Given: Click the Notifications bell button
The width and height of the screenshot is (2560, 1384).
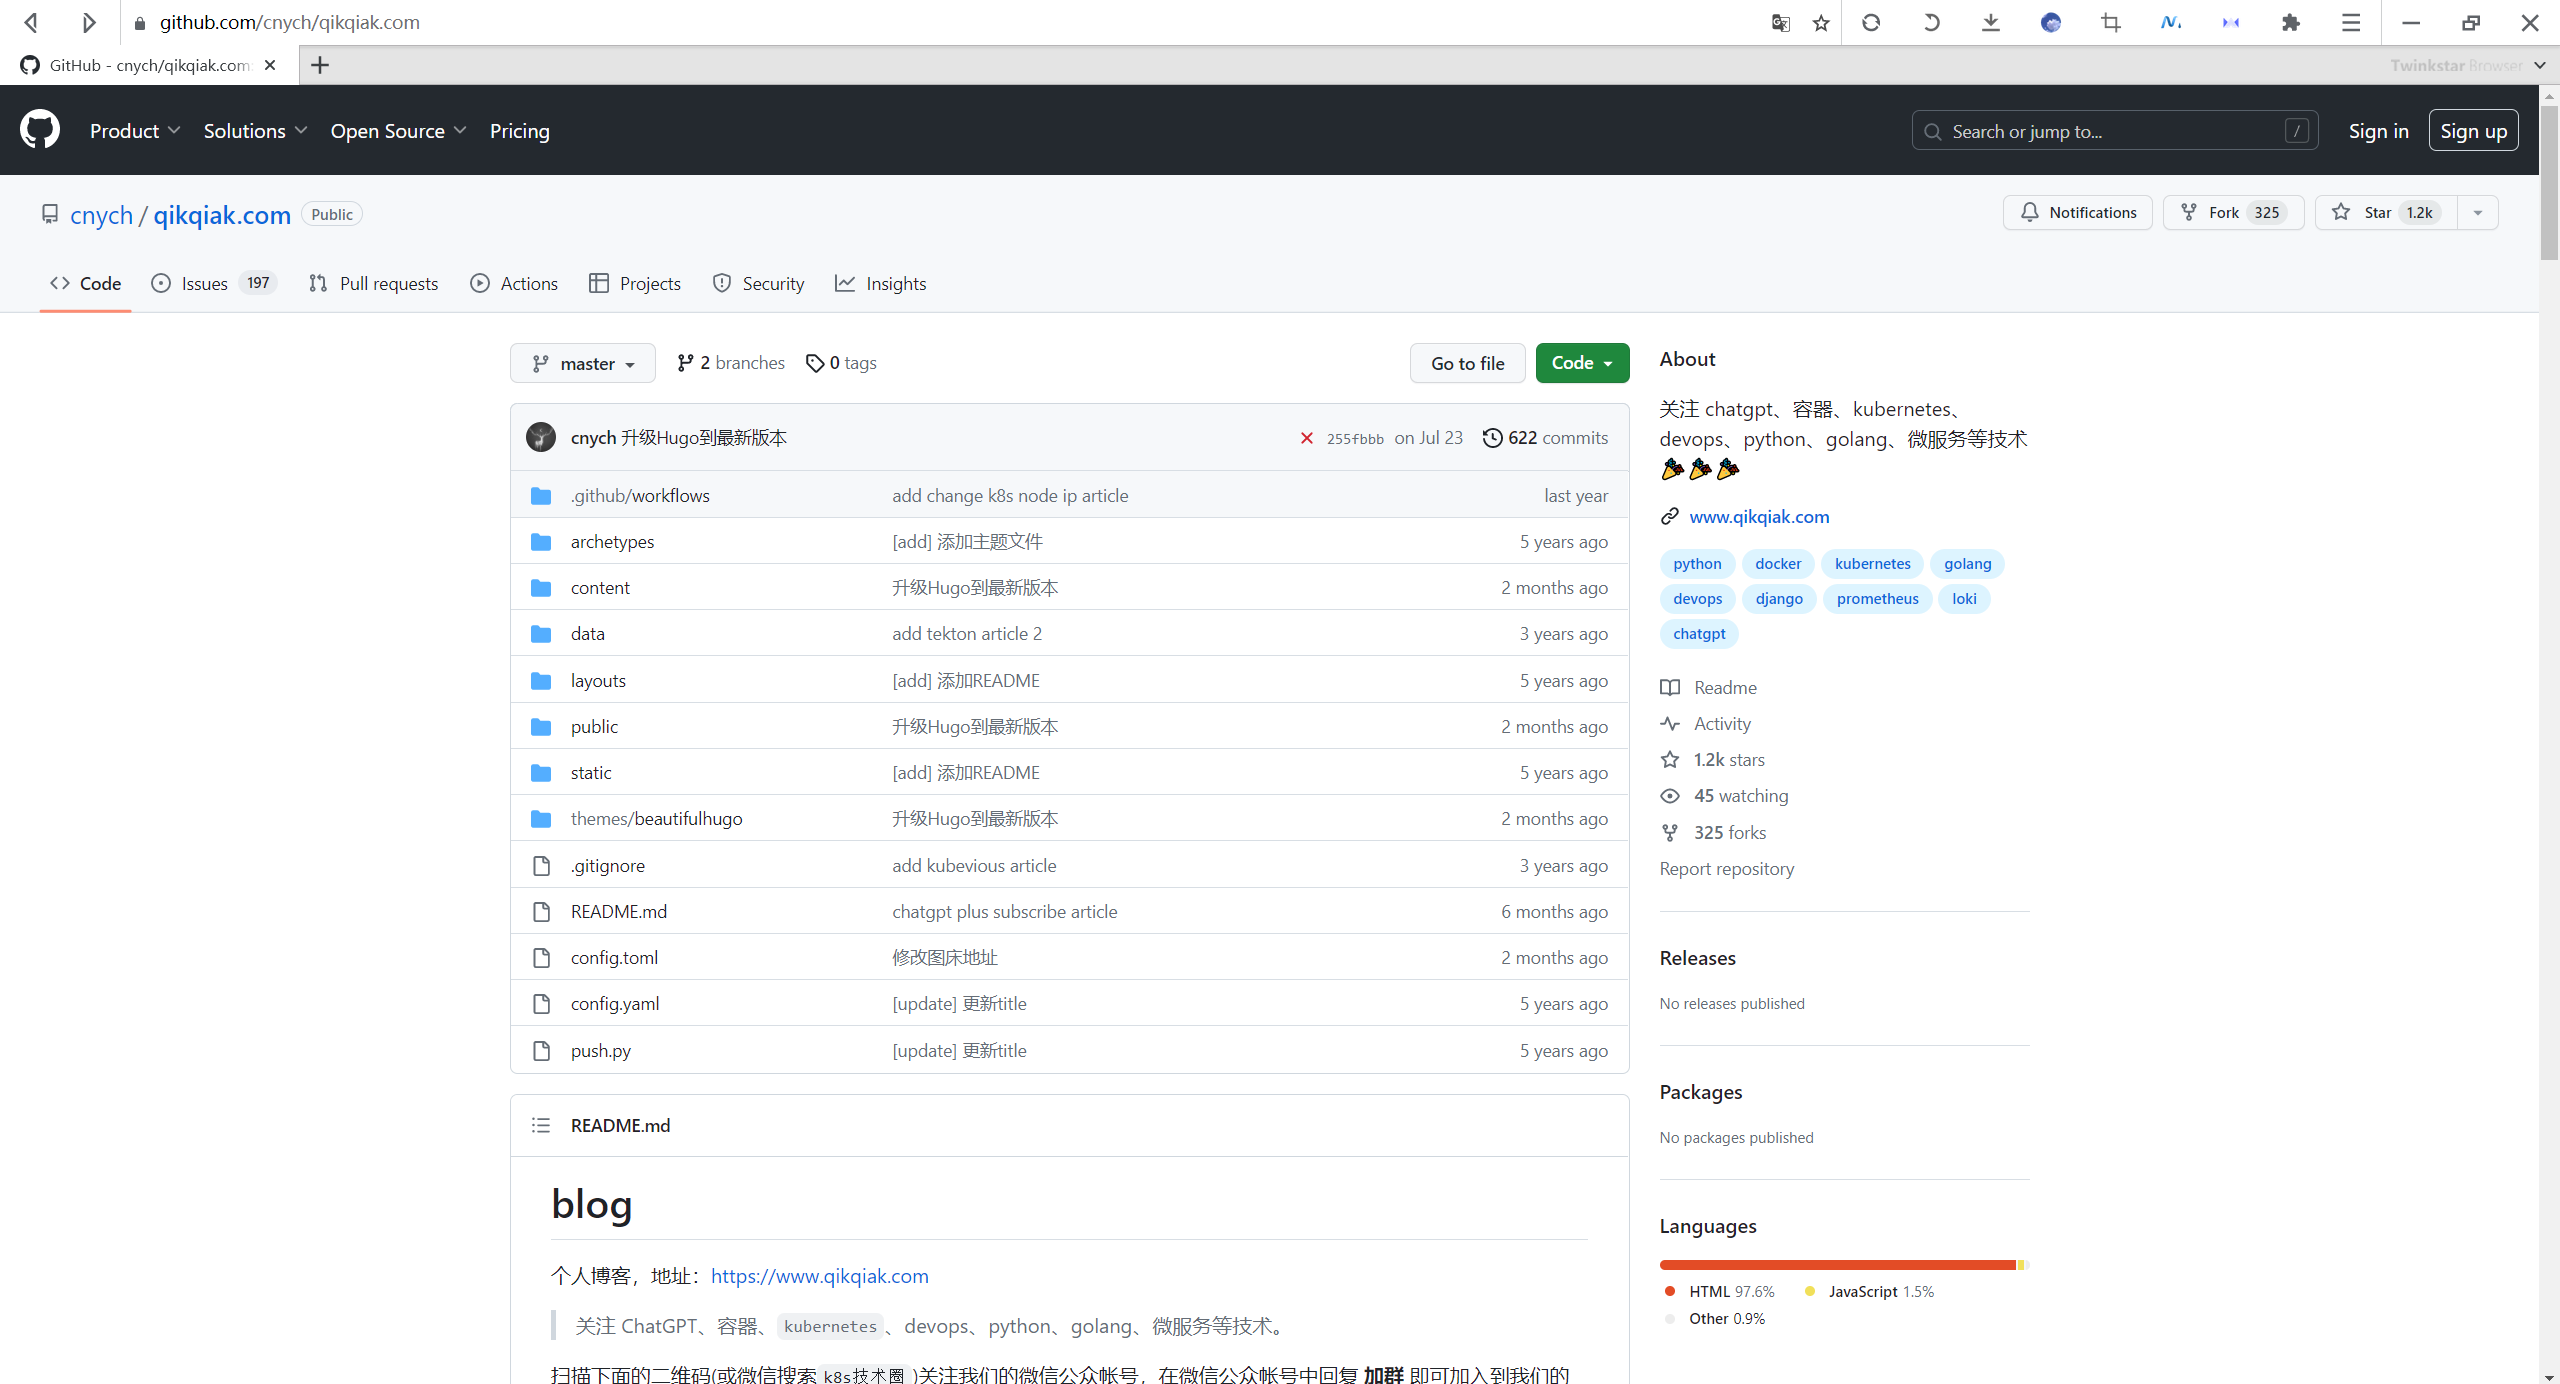Looking at the screenshot, I should pyautogui.click(x=2078, y=212).
